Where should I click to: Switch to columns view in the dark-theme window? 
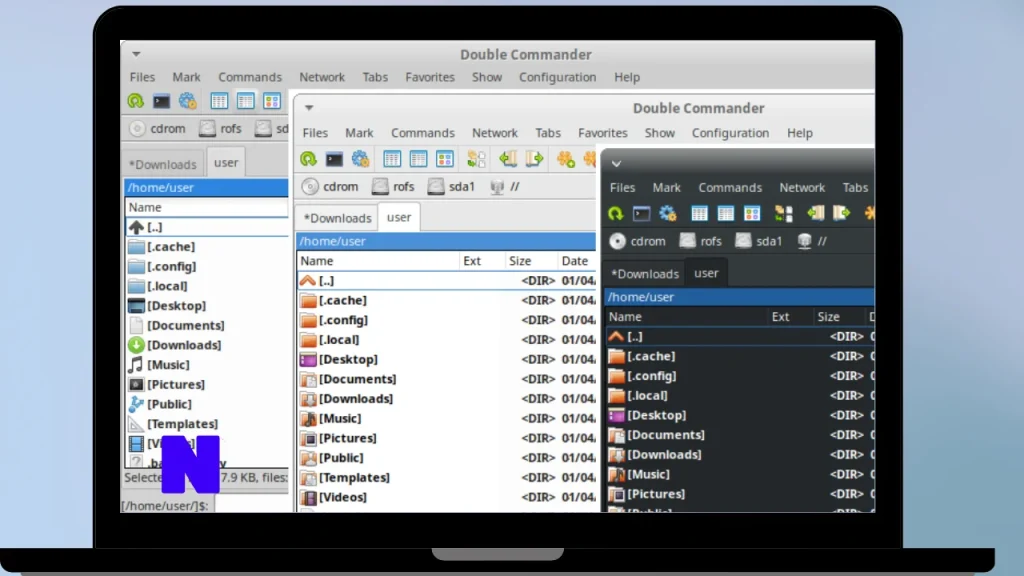coord(726,214)
